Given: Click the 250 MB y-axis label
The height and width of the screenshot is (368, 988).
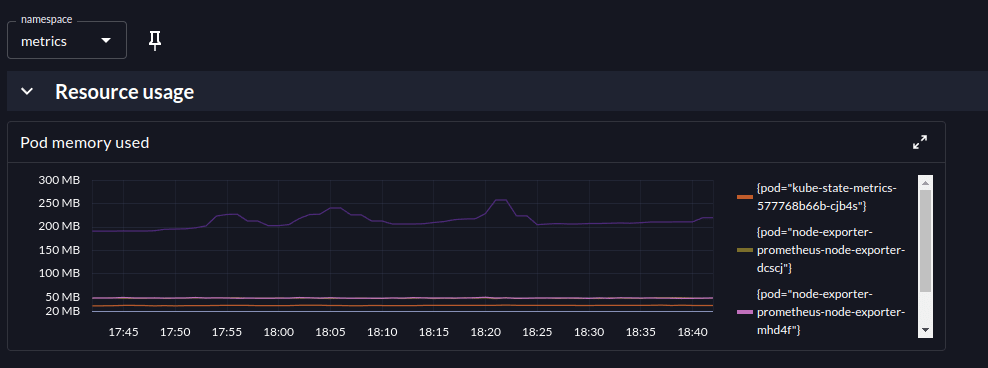Looking at the screenshot, I should (59, 204).
